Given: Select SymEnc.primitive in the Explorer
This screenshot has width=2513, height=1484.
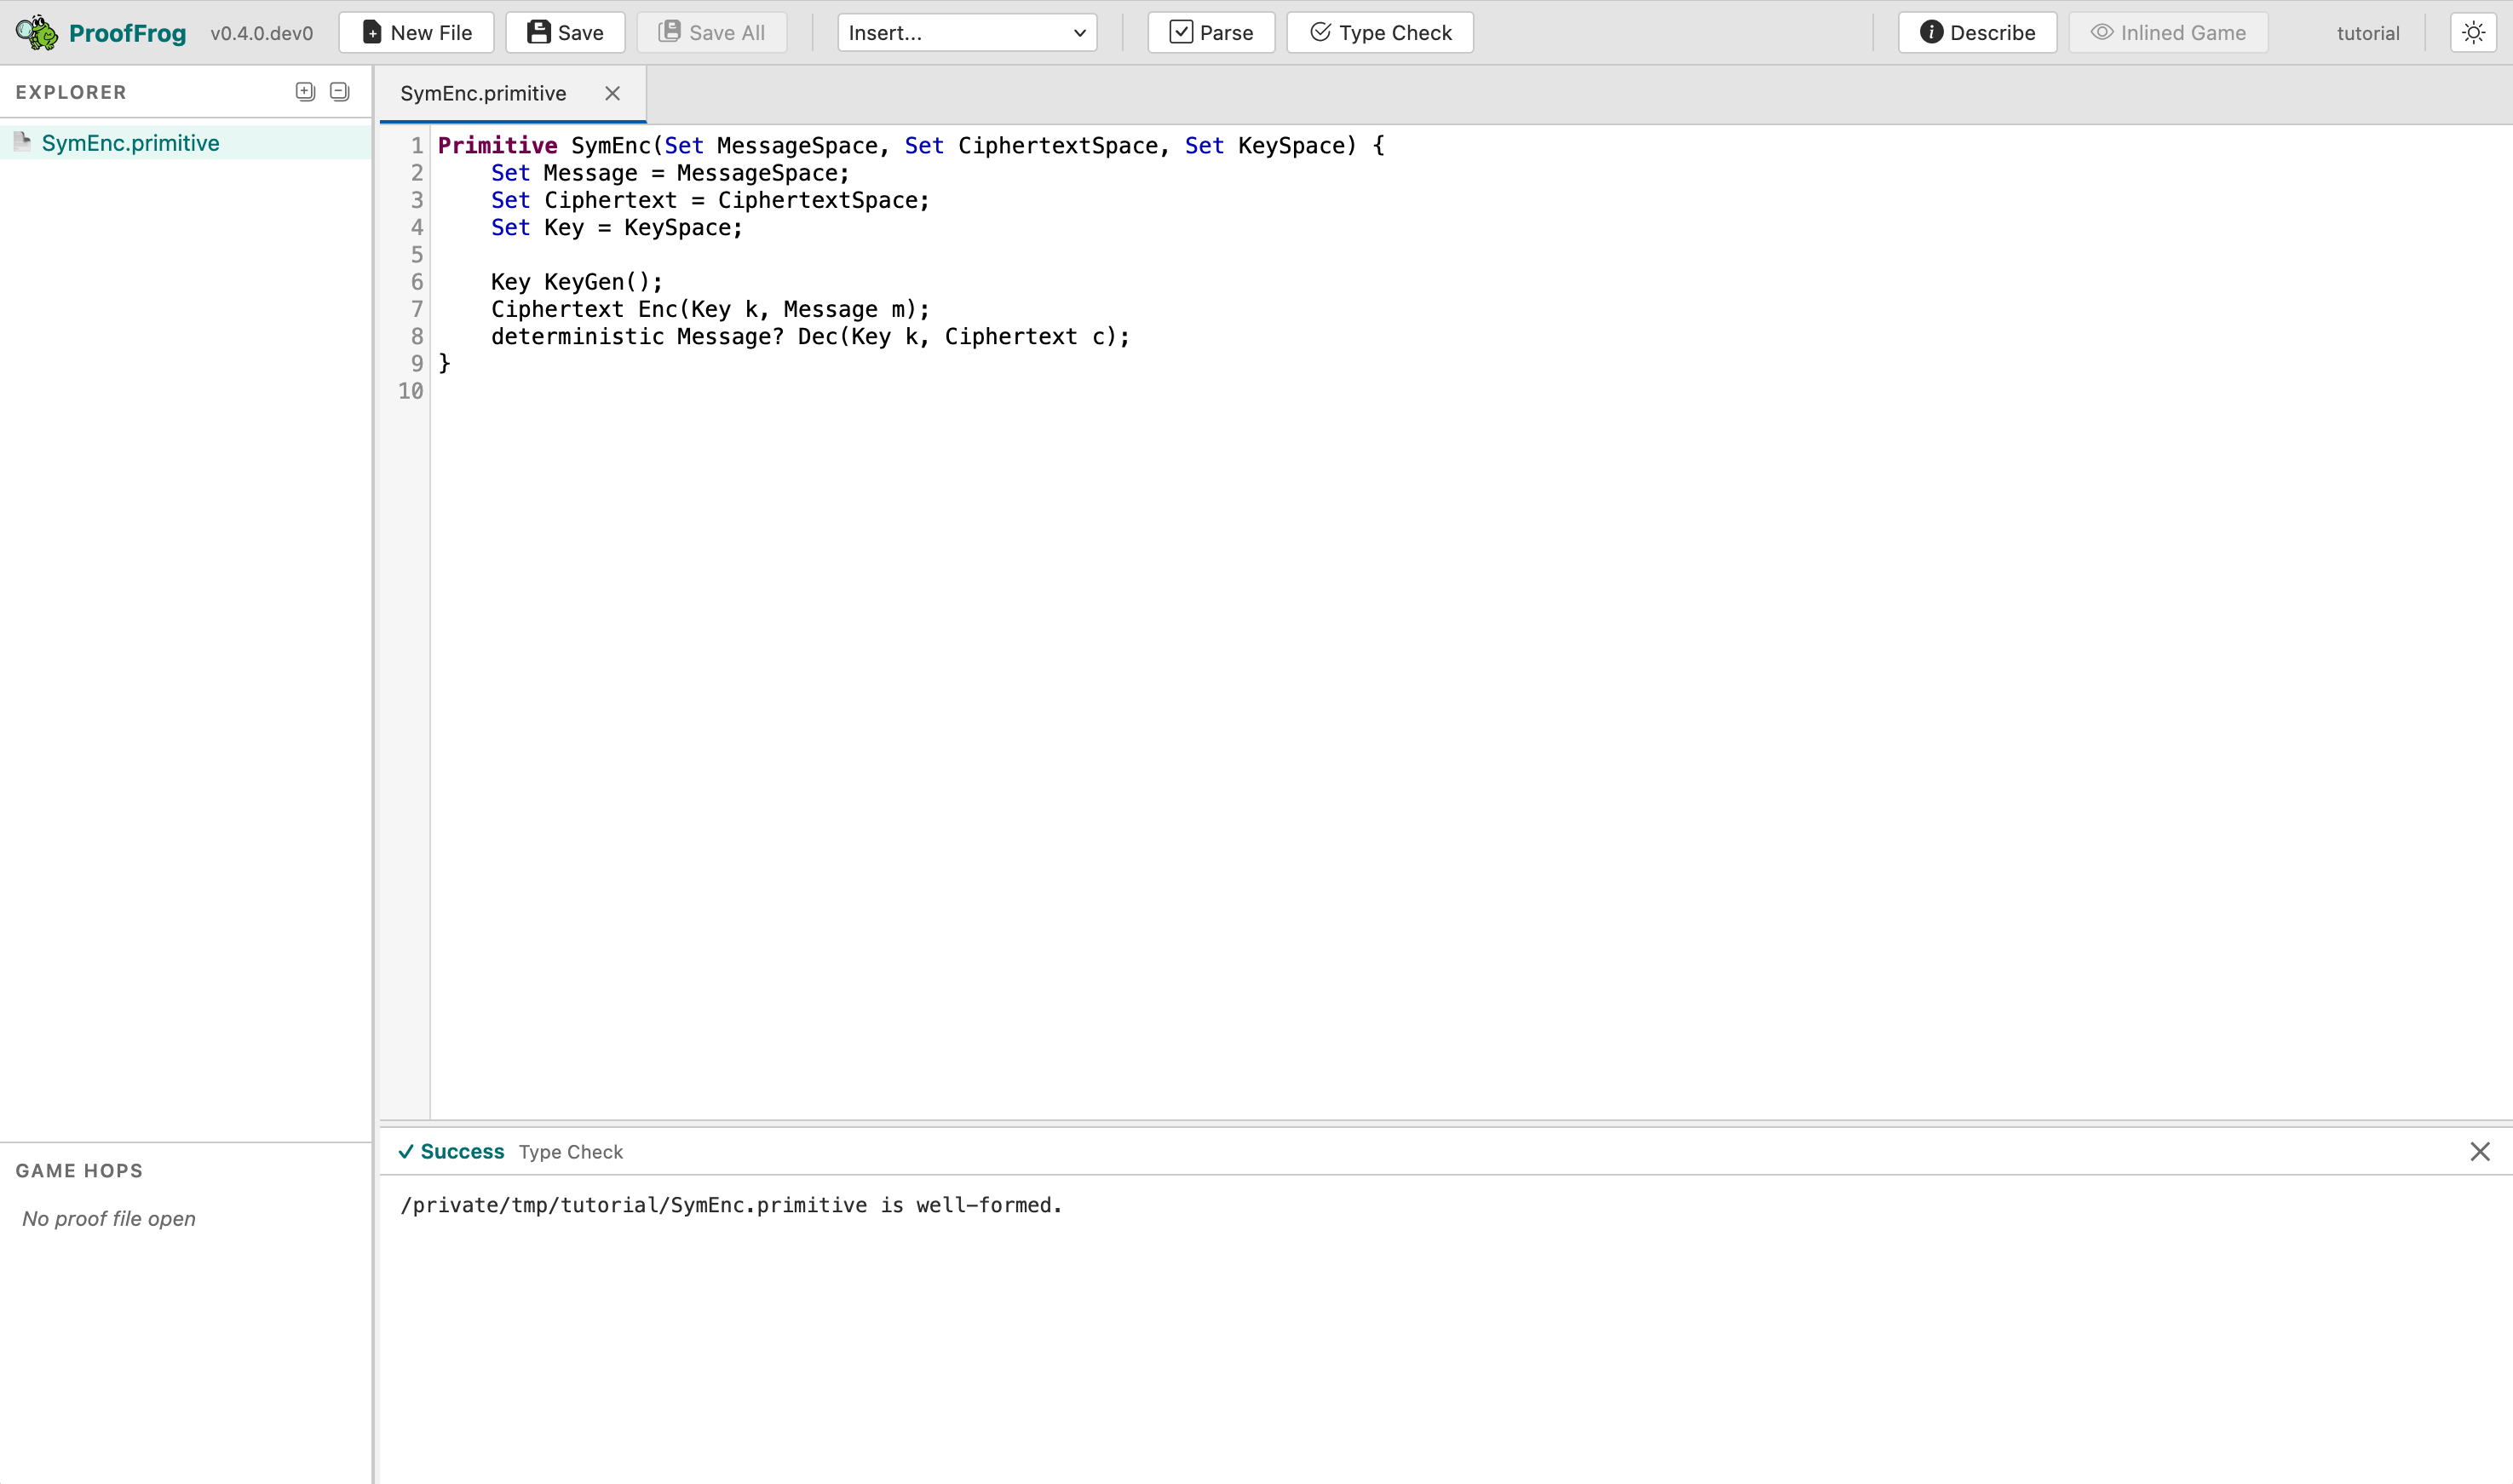Looking at the screenshot, I should pos(129,142).
